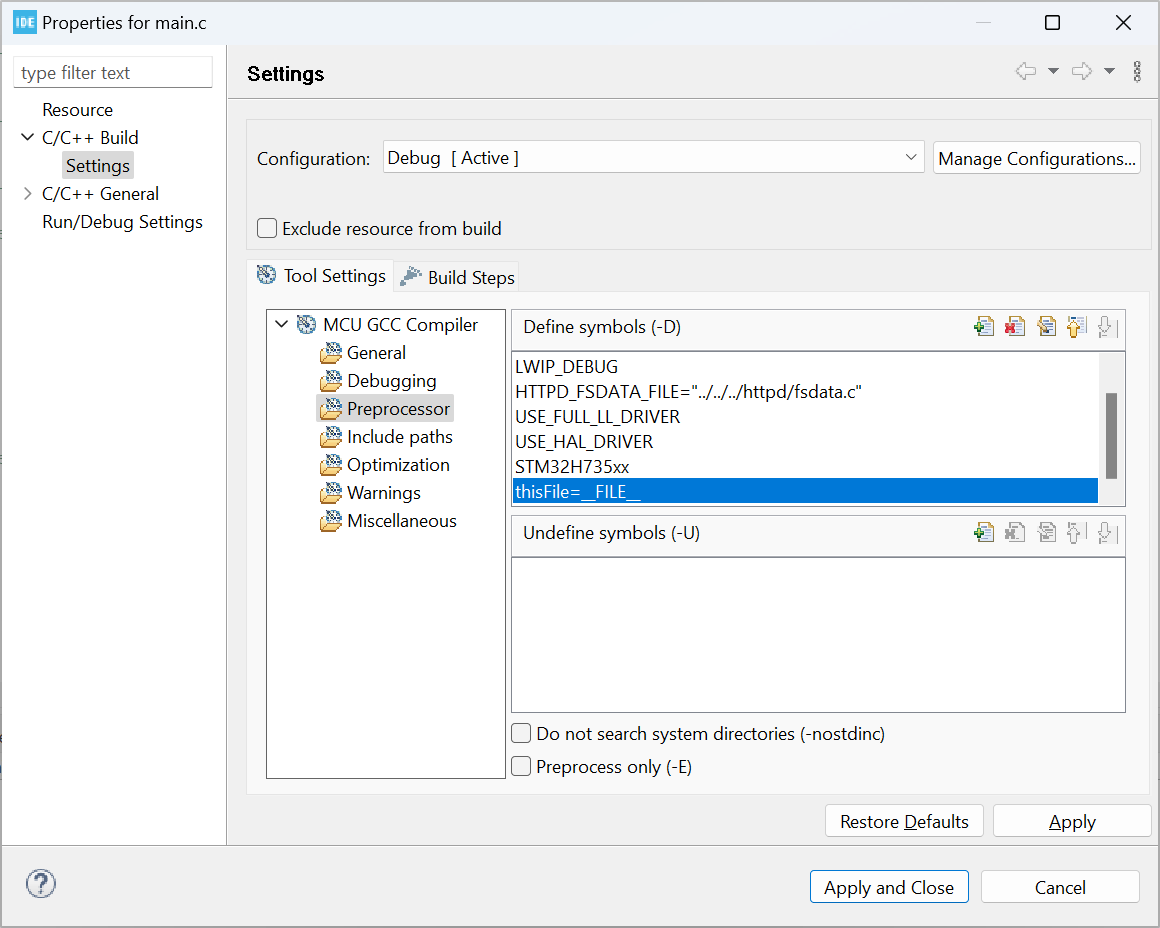
Task: Open the Configuration dropdown
Action: [x=653, y=158]
